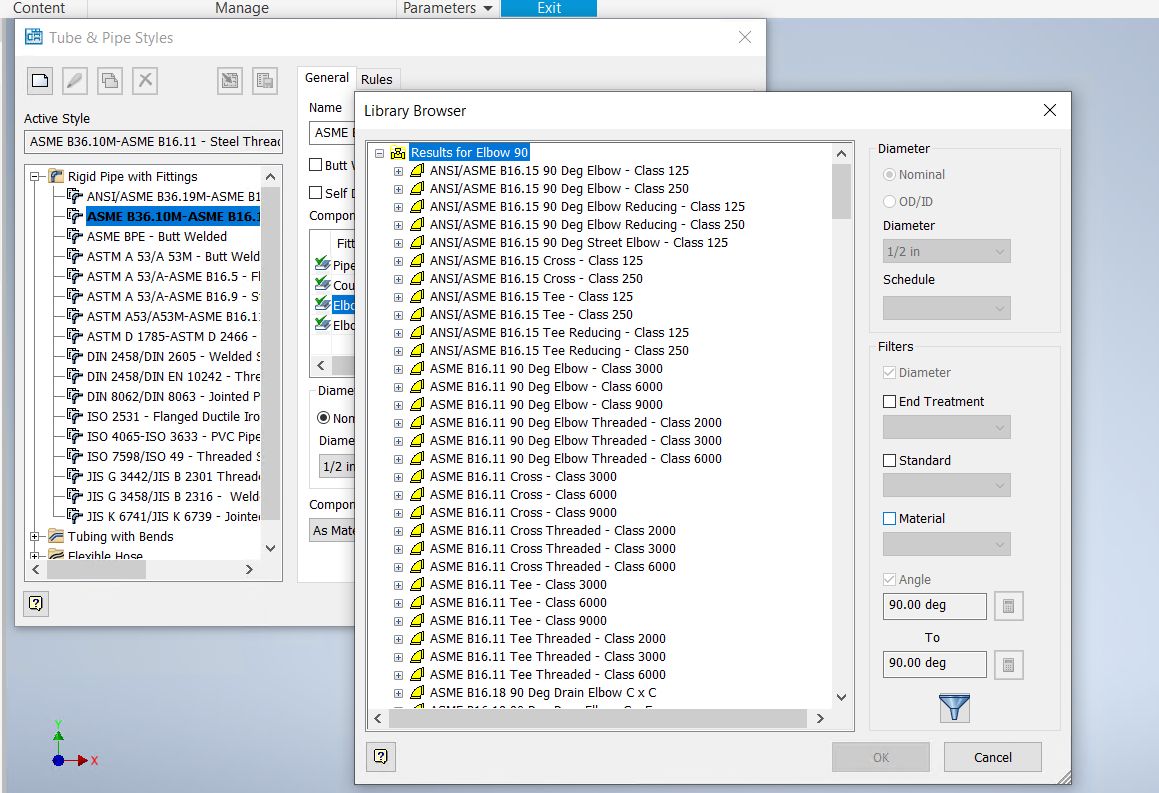Expand ANSI/ASME B16.15 90 Deg Elbow - Class 125
Viewport: 1159px width, 793px height.
click(398, 171)
